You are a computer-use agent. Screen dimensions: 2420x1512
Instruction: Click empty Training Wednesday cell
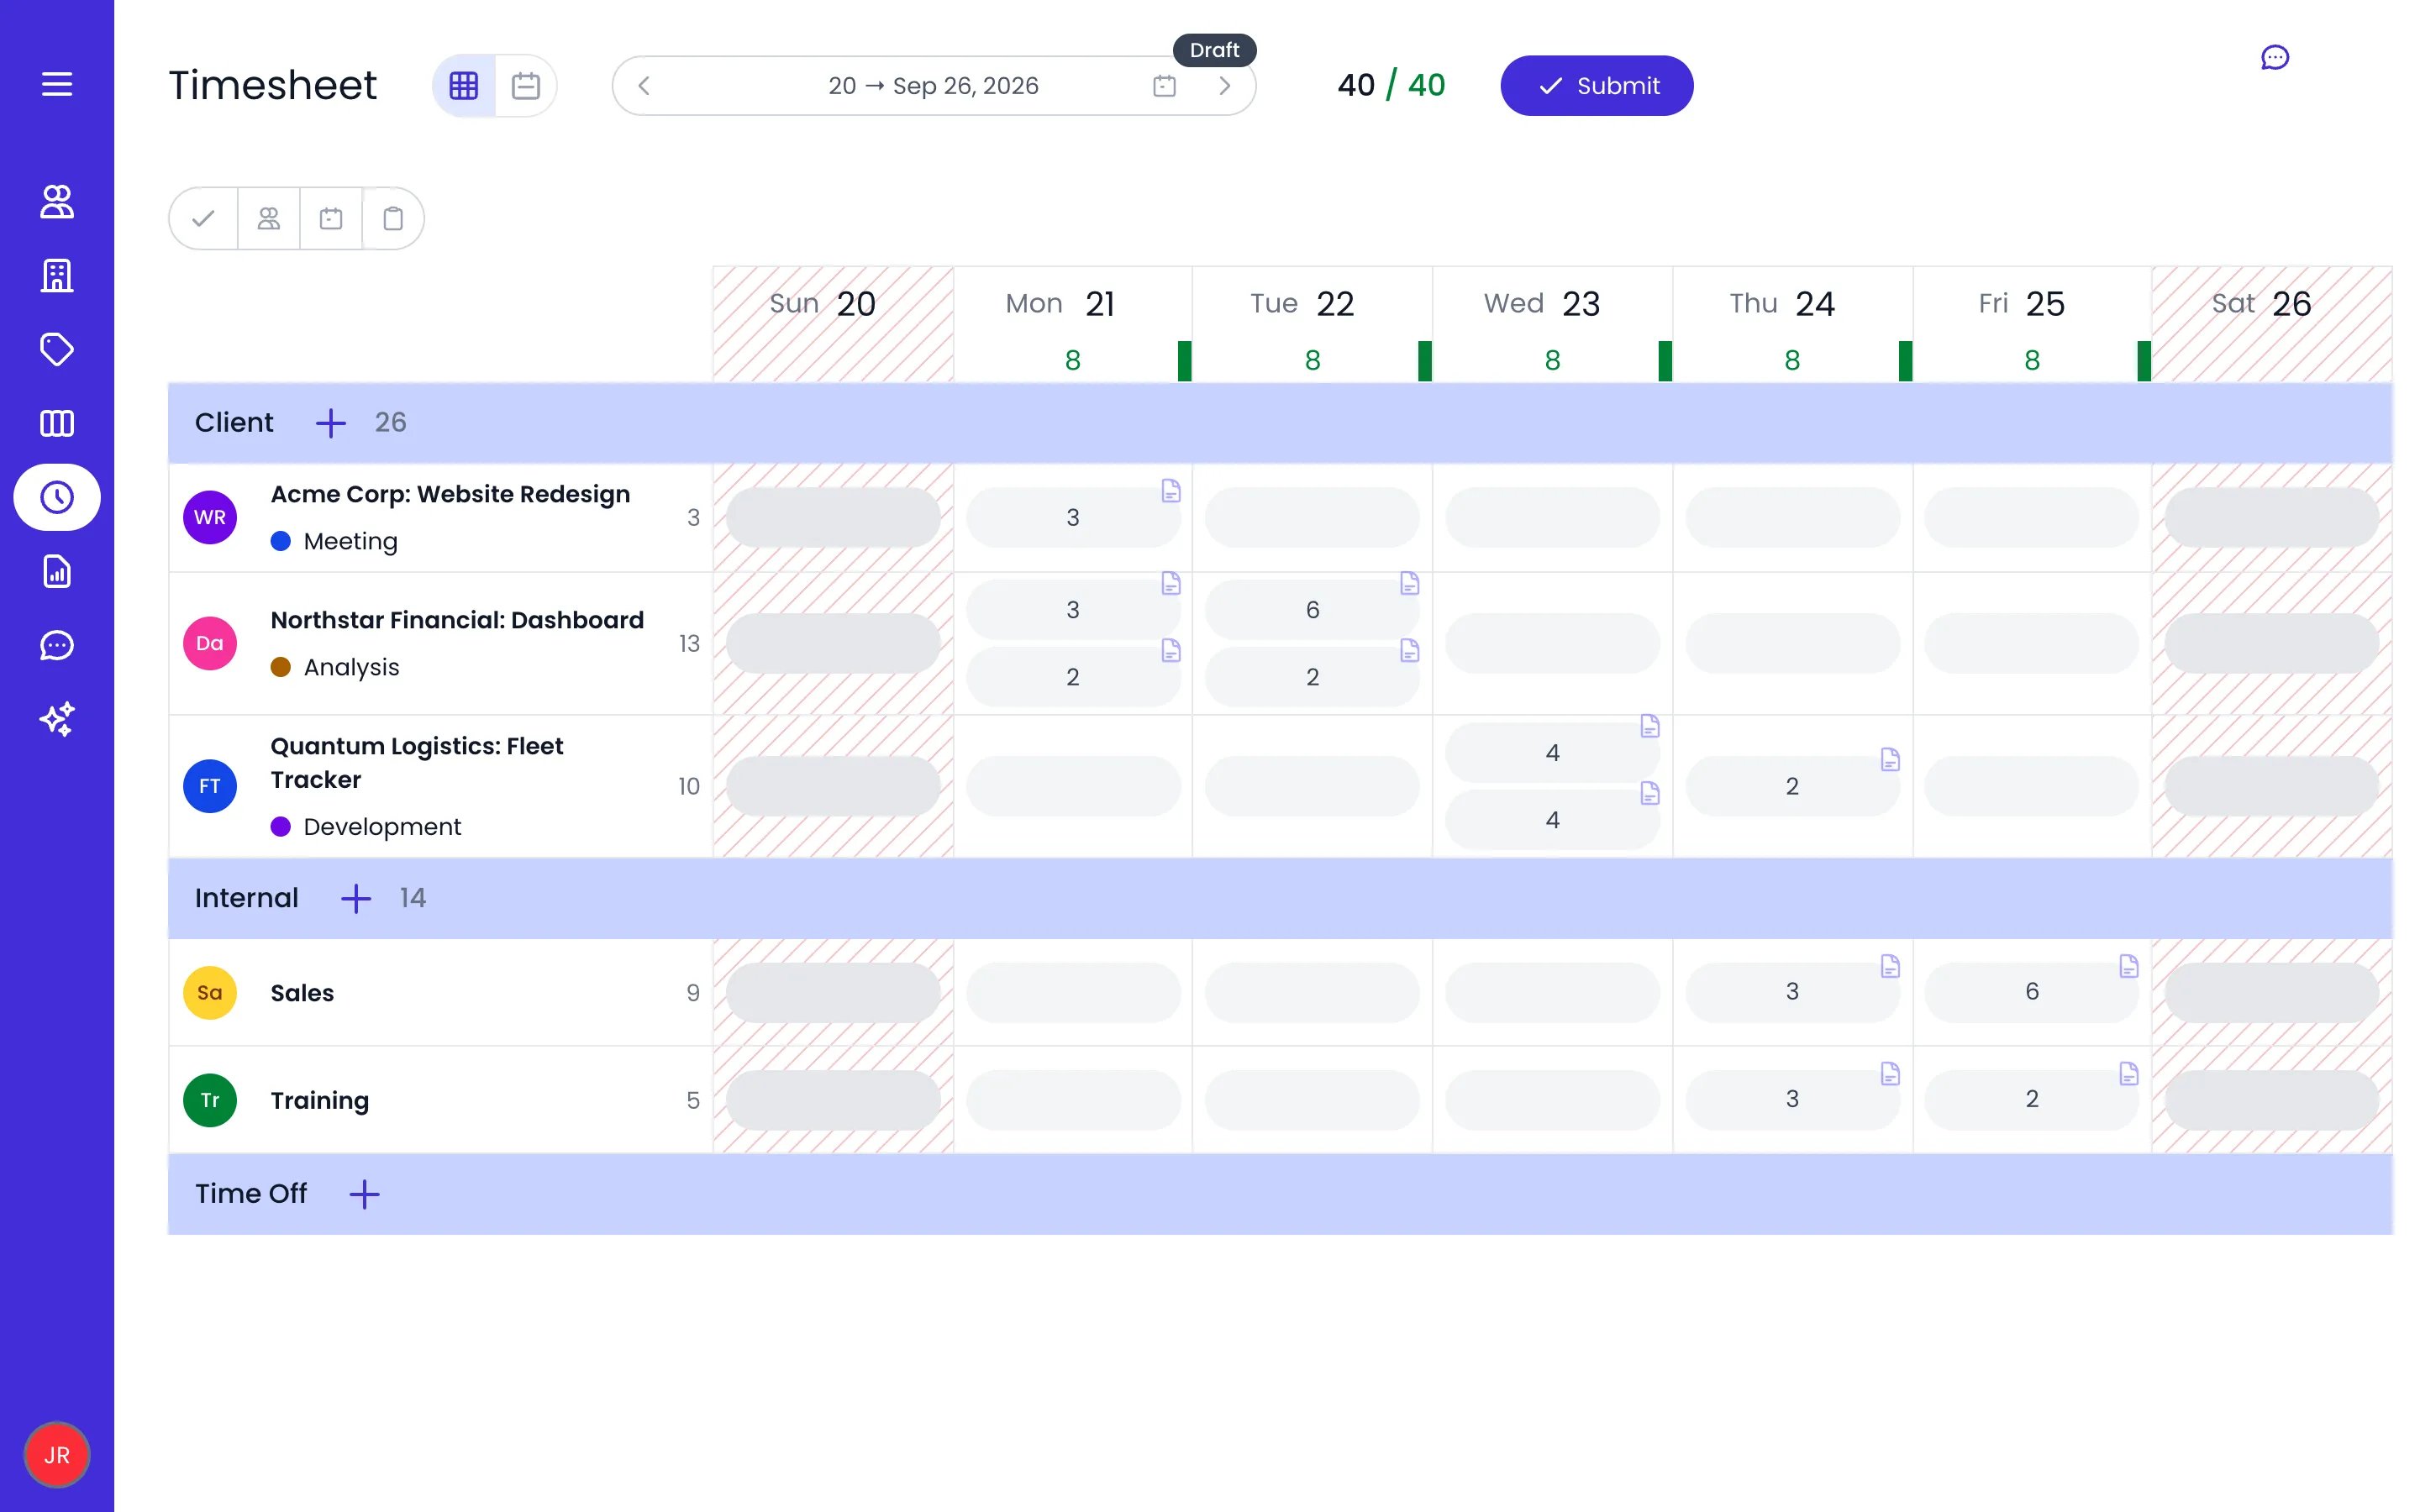[x=1552, y=1100]
